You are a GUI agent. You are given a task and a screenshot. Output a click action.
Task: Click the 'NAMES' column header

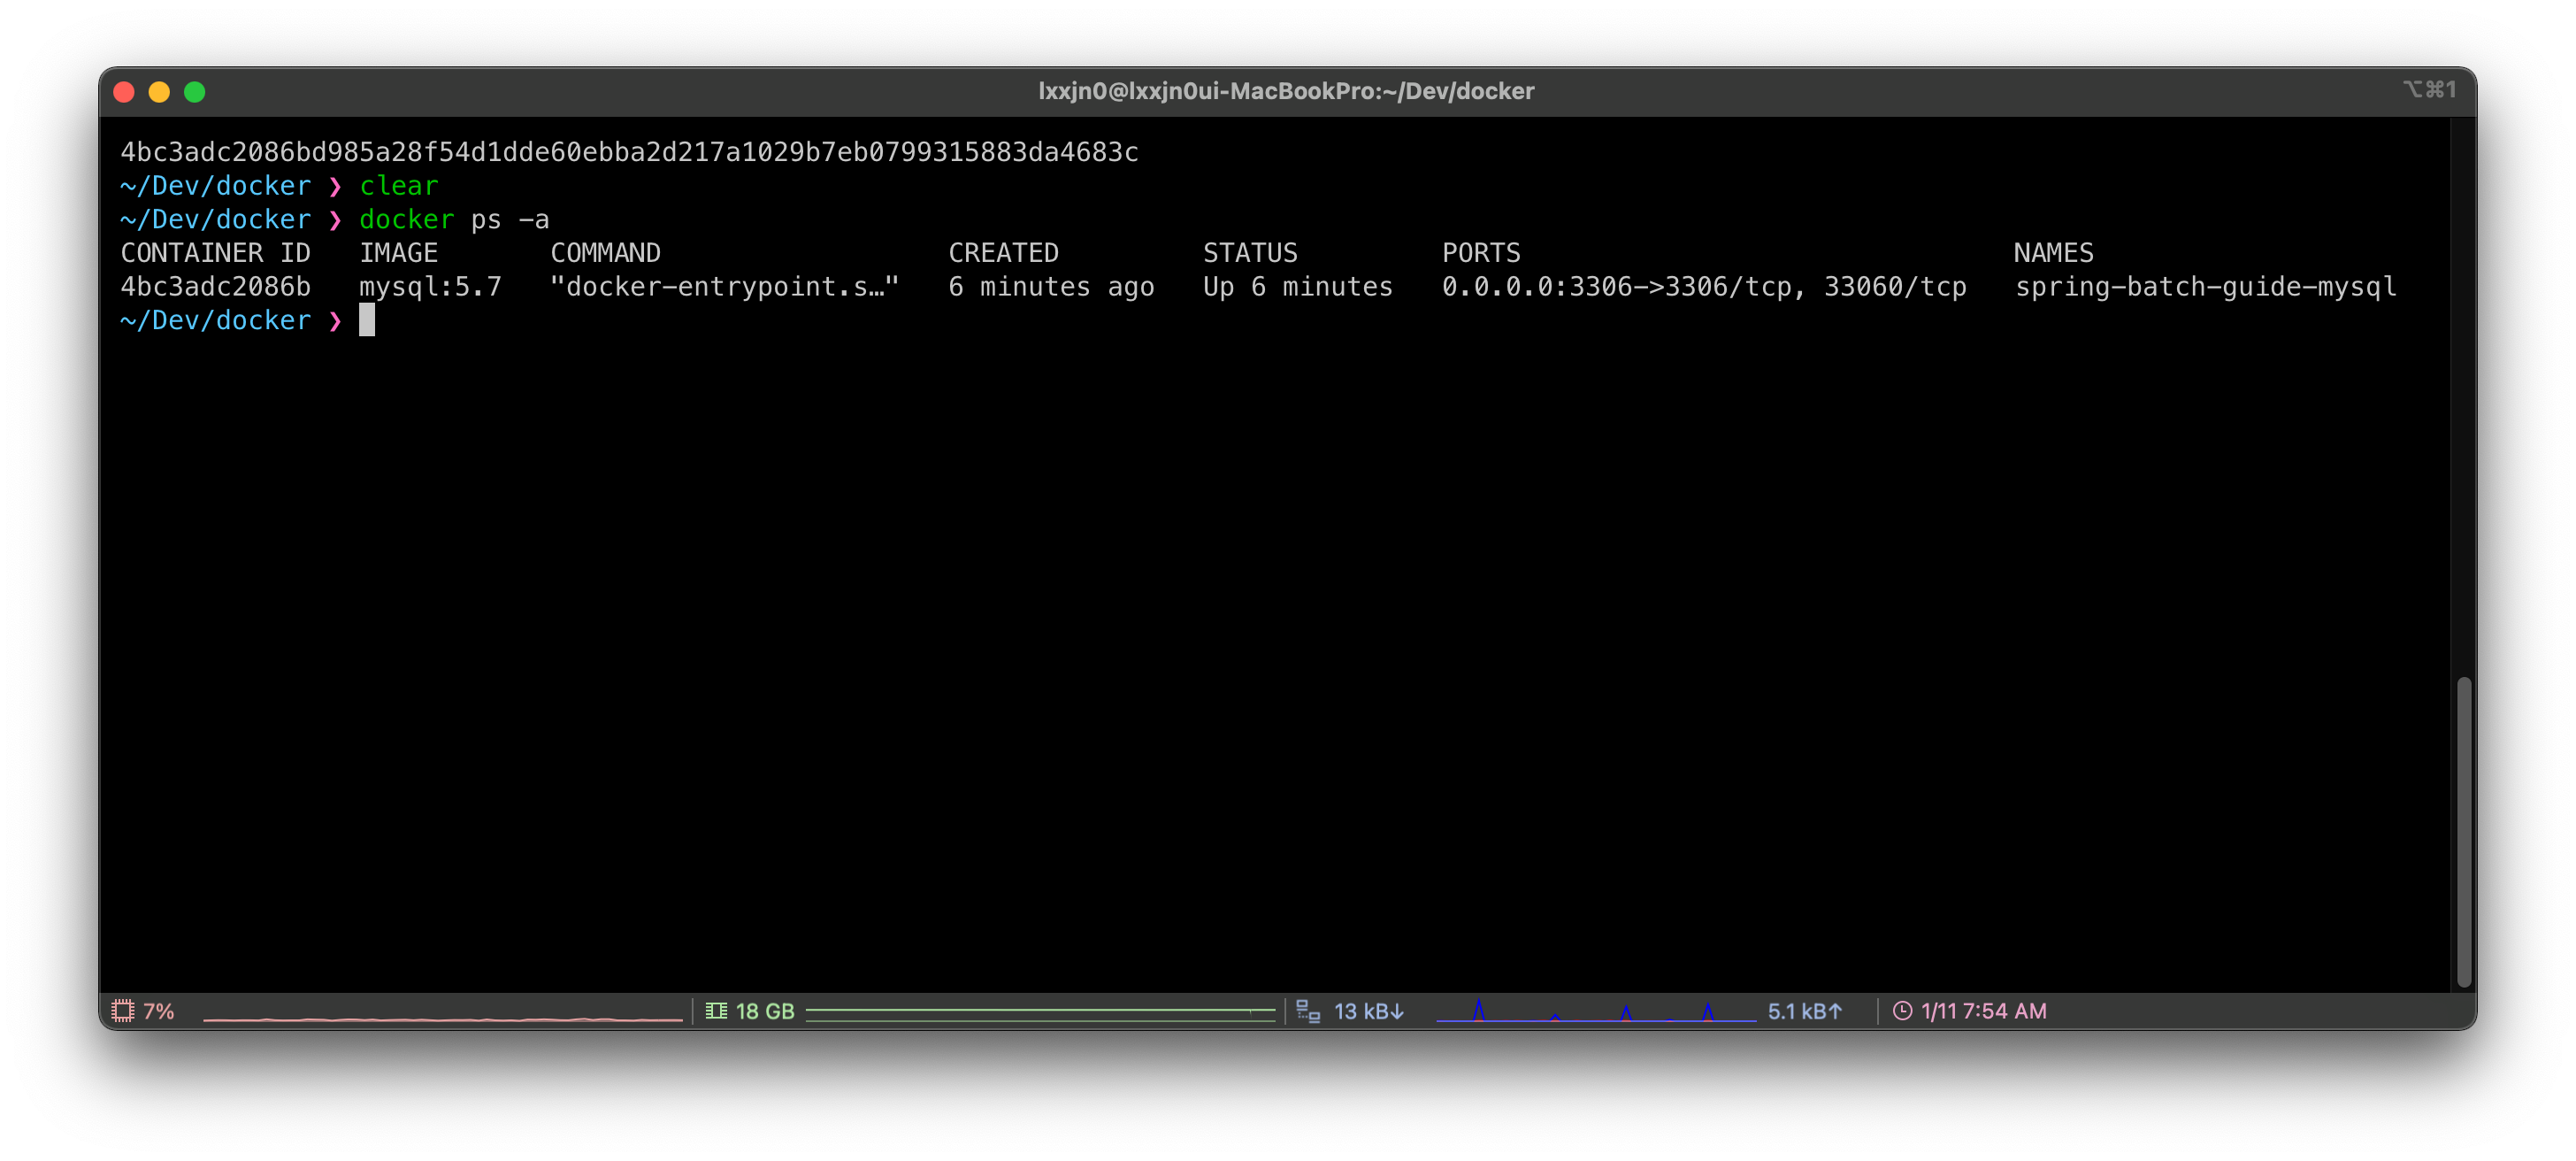(2053, 253)
